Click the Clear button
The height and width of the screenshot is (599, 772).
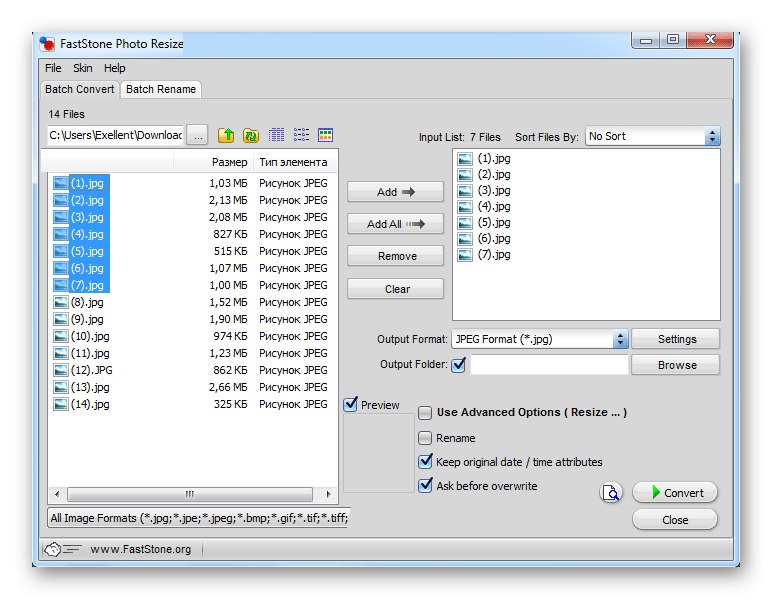tap(395, 289)
